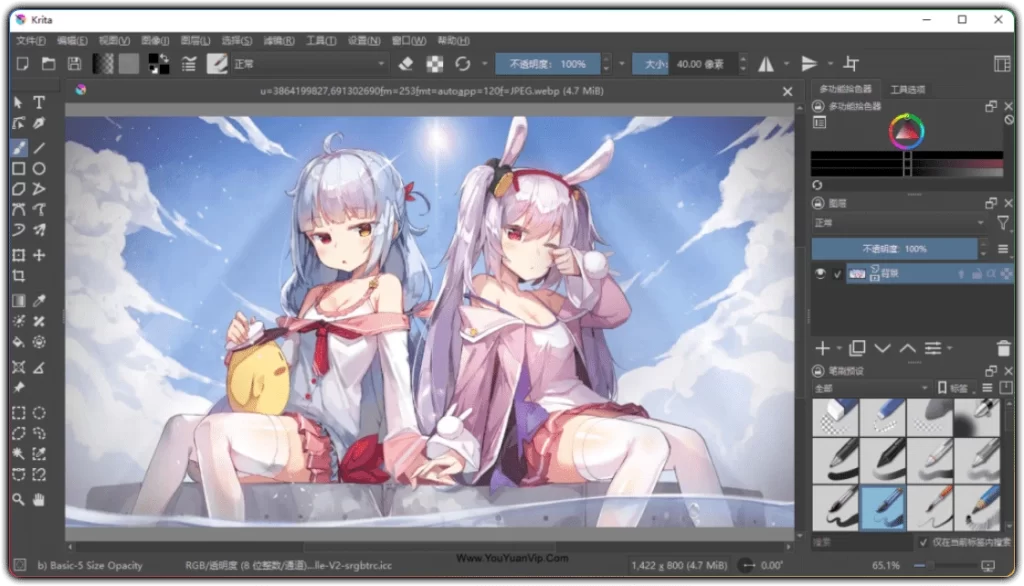Select the Zoom tool at toolbox bottom
This screenshot has height=586, width=1024.
18,499
